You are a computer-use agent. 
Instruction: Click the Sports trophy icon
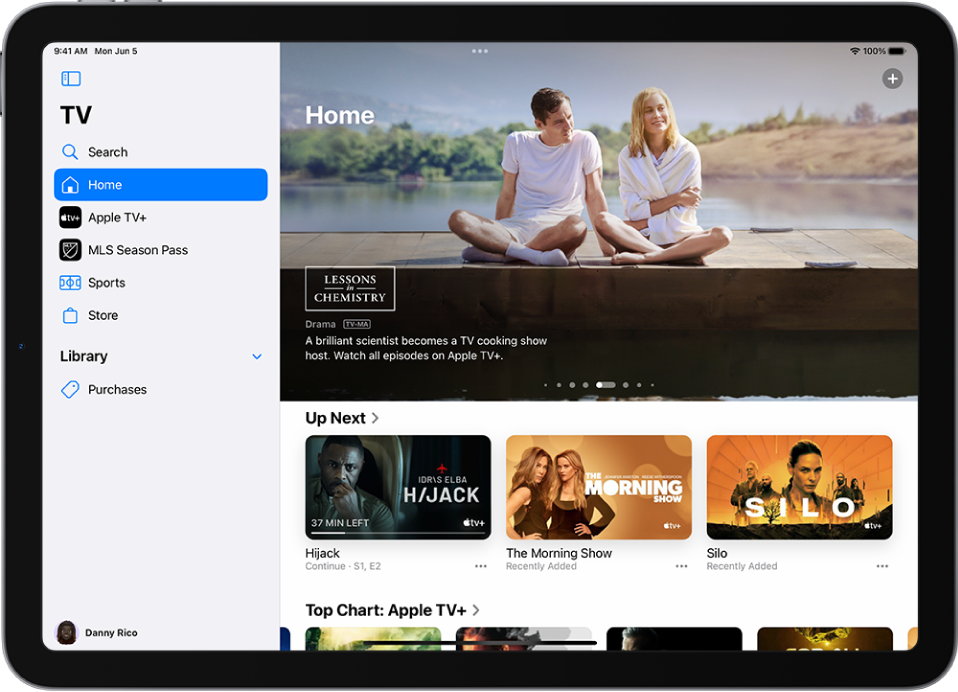[70, 283]
